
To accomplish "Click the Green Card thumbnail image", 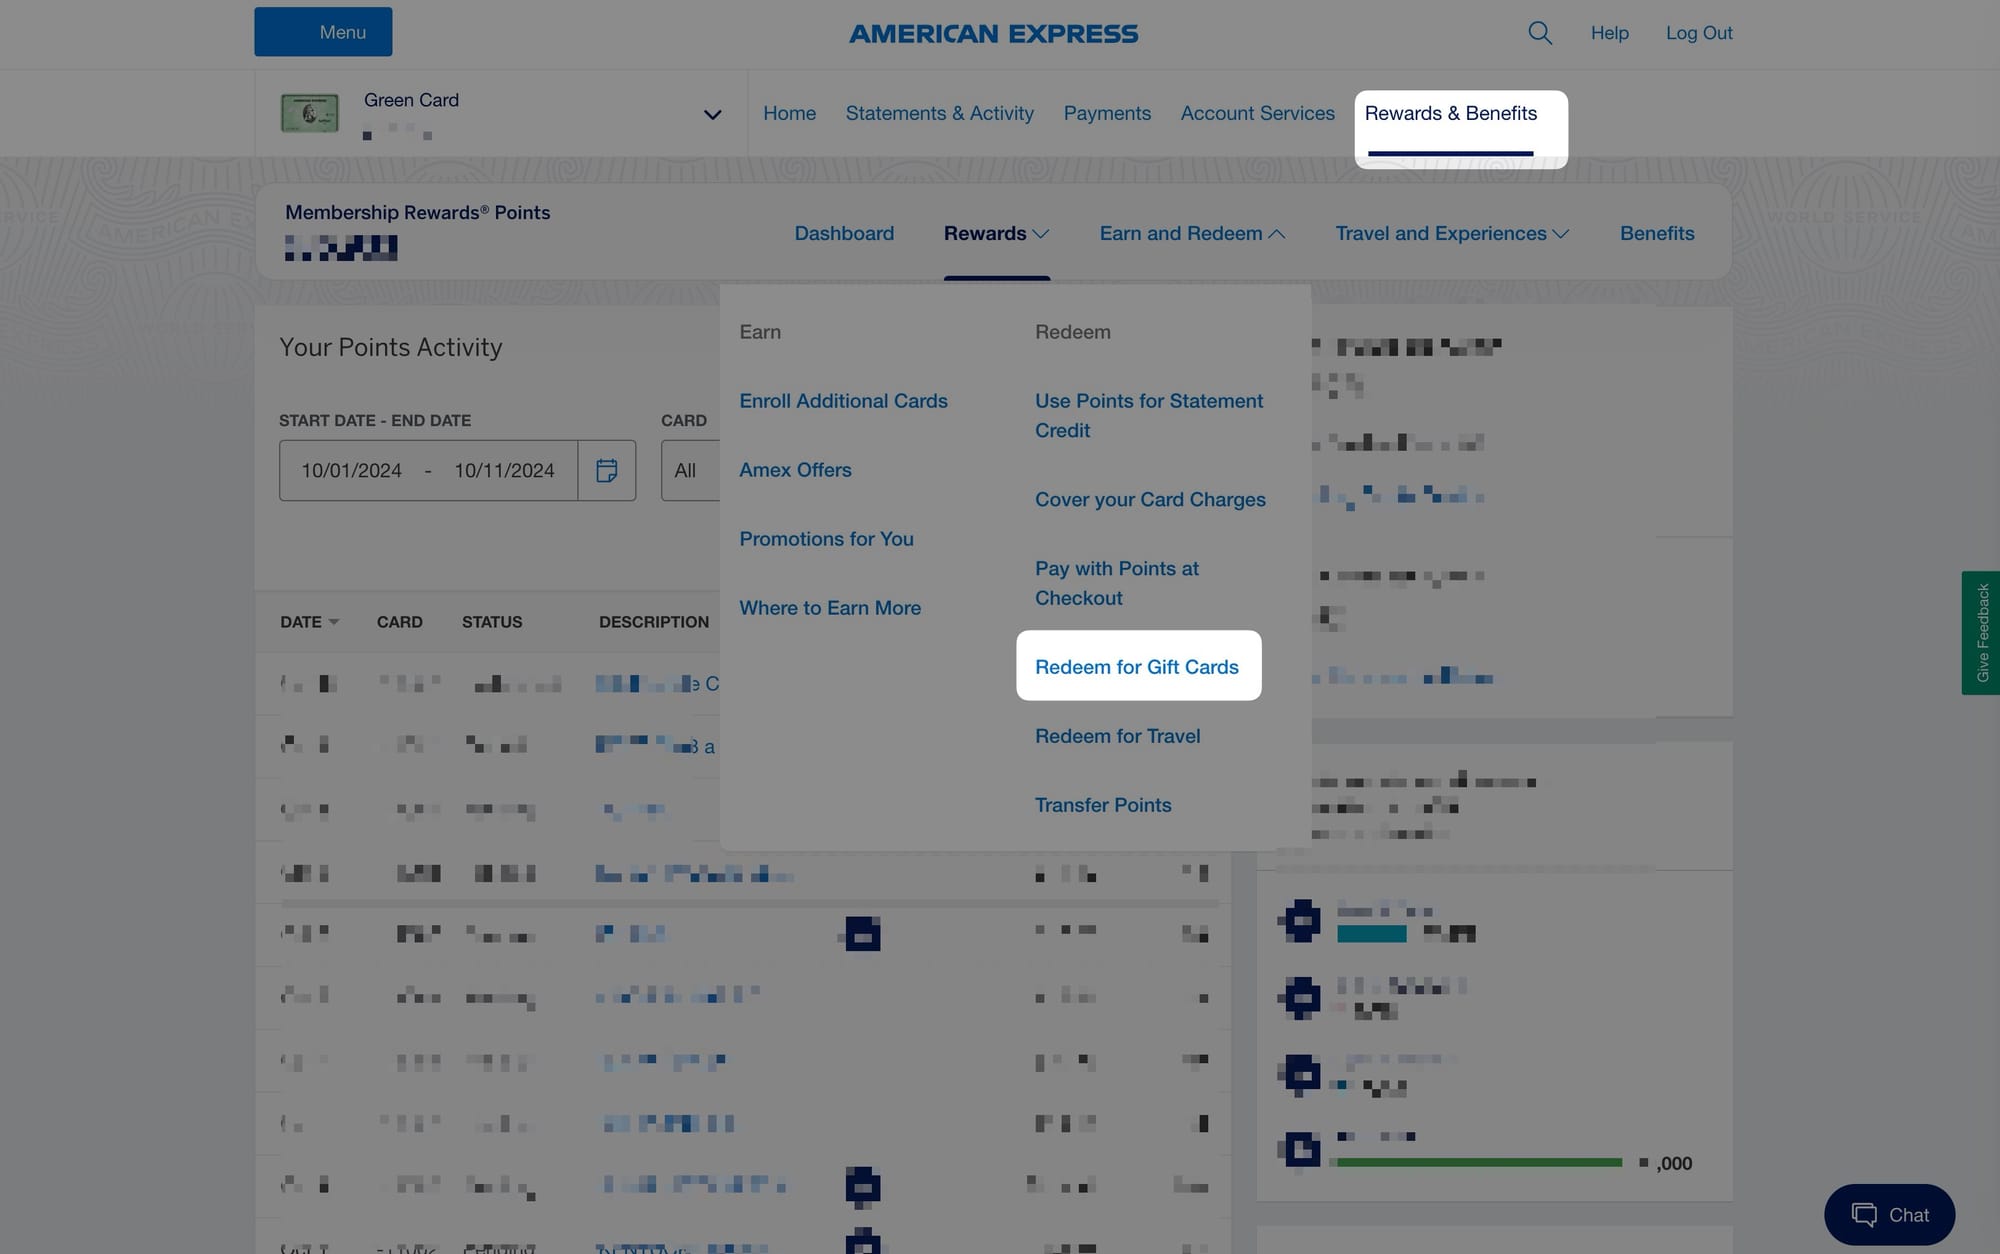I will coord(309,113).
